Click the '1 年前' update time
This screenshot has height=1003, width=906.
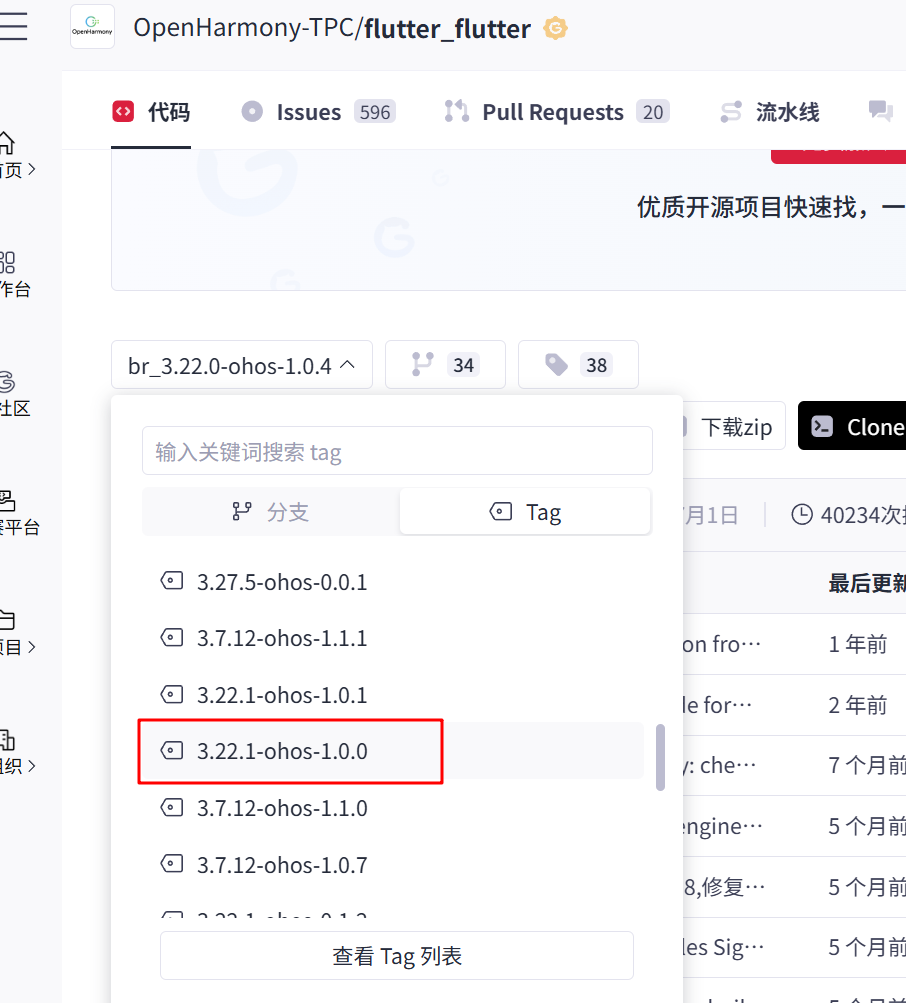[858, 644]
